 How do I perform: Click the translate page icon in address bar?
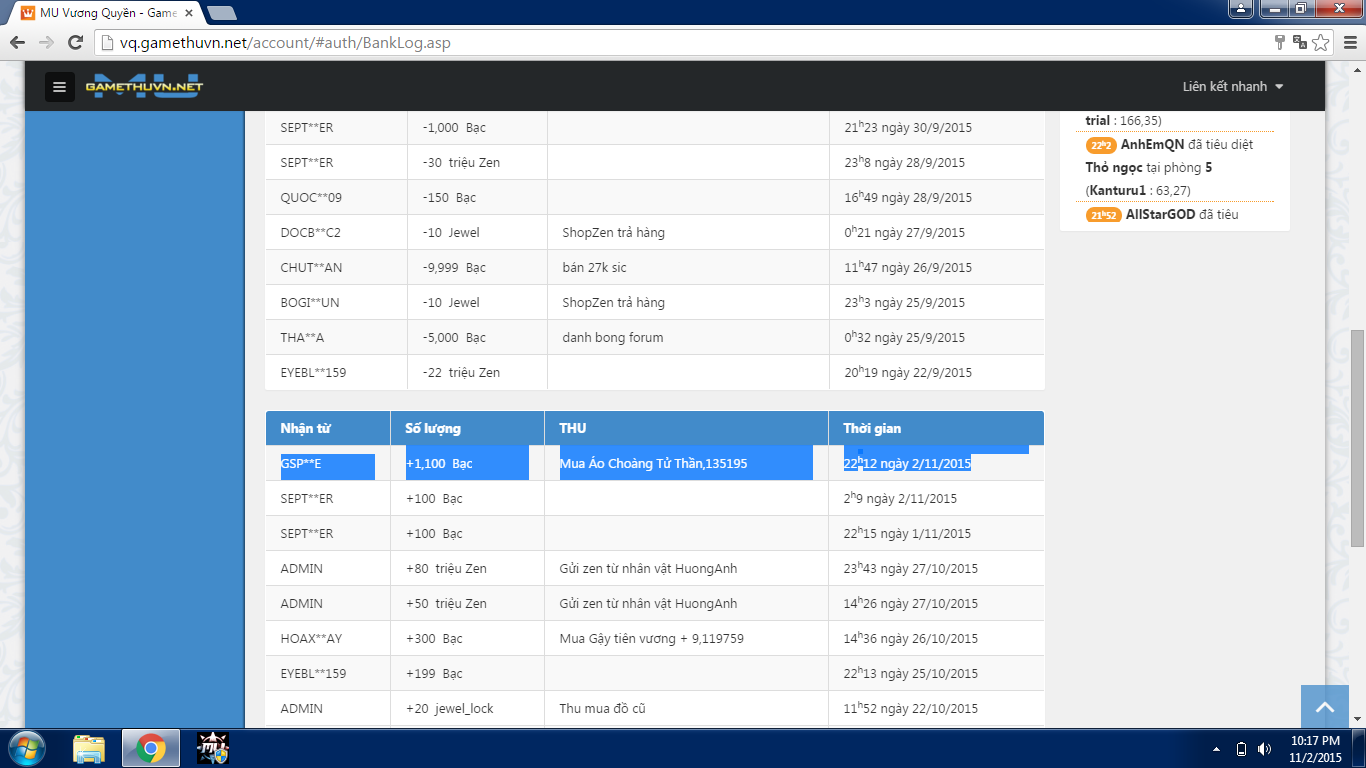1299,42
